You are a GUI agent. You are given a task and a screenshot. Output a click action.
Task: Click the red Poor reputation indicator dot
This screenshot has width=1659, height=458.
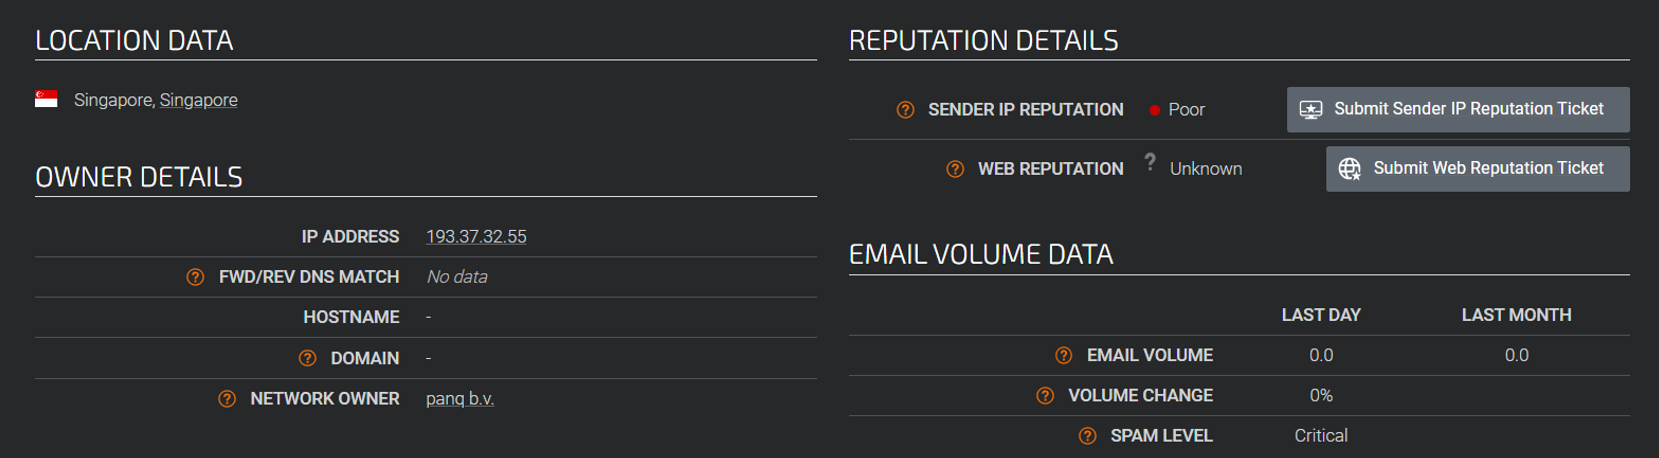coord(1154,110)
